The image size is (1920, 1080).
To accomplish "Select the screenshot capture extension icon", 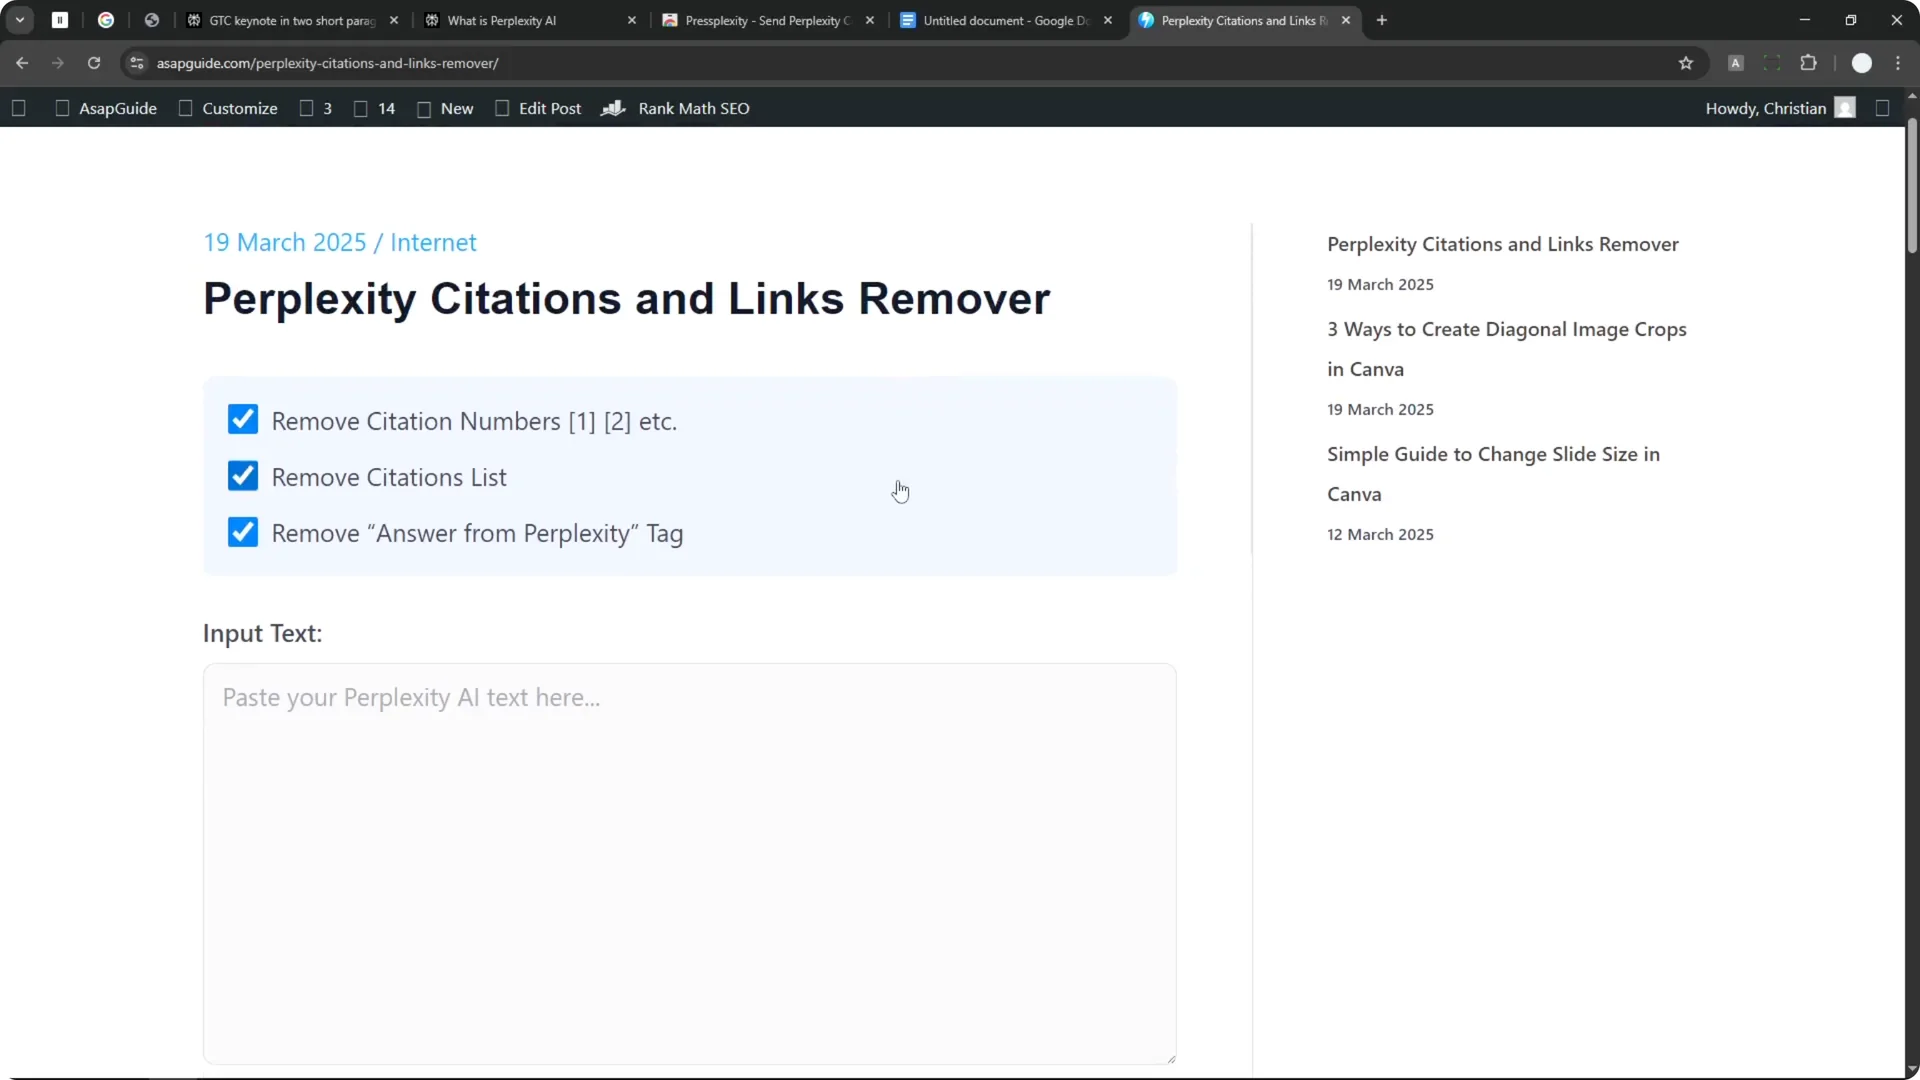I will (x=1772, y=62).
